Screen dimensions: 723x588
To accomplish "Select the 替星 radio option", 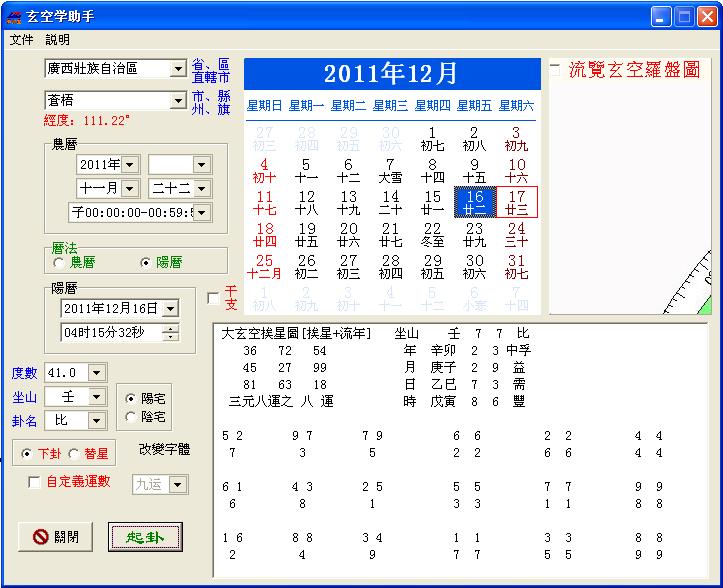I will (74, 454).
